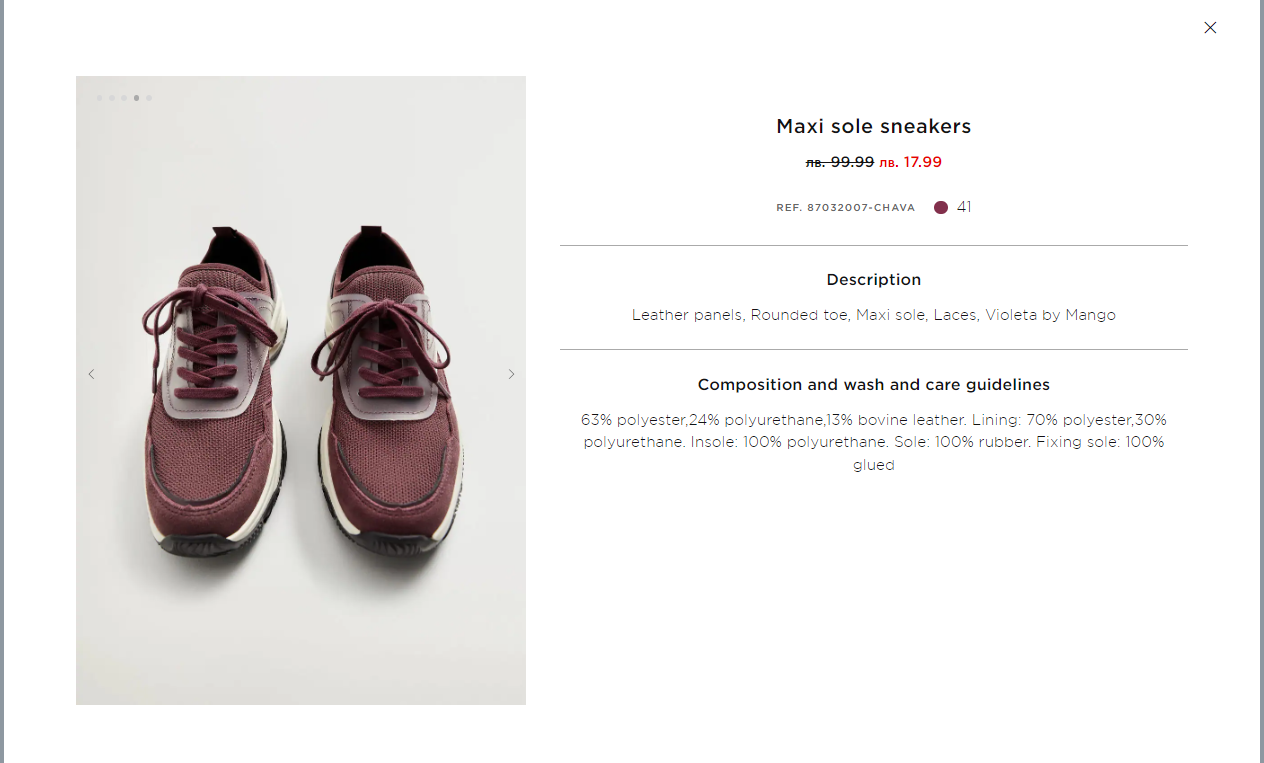Select size 41

point(964,207)
